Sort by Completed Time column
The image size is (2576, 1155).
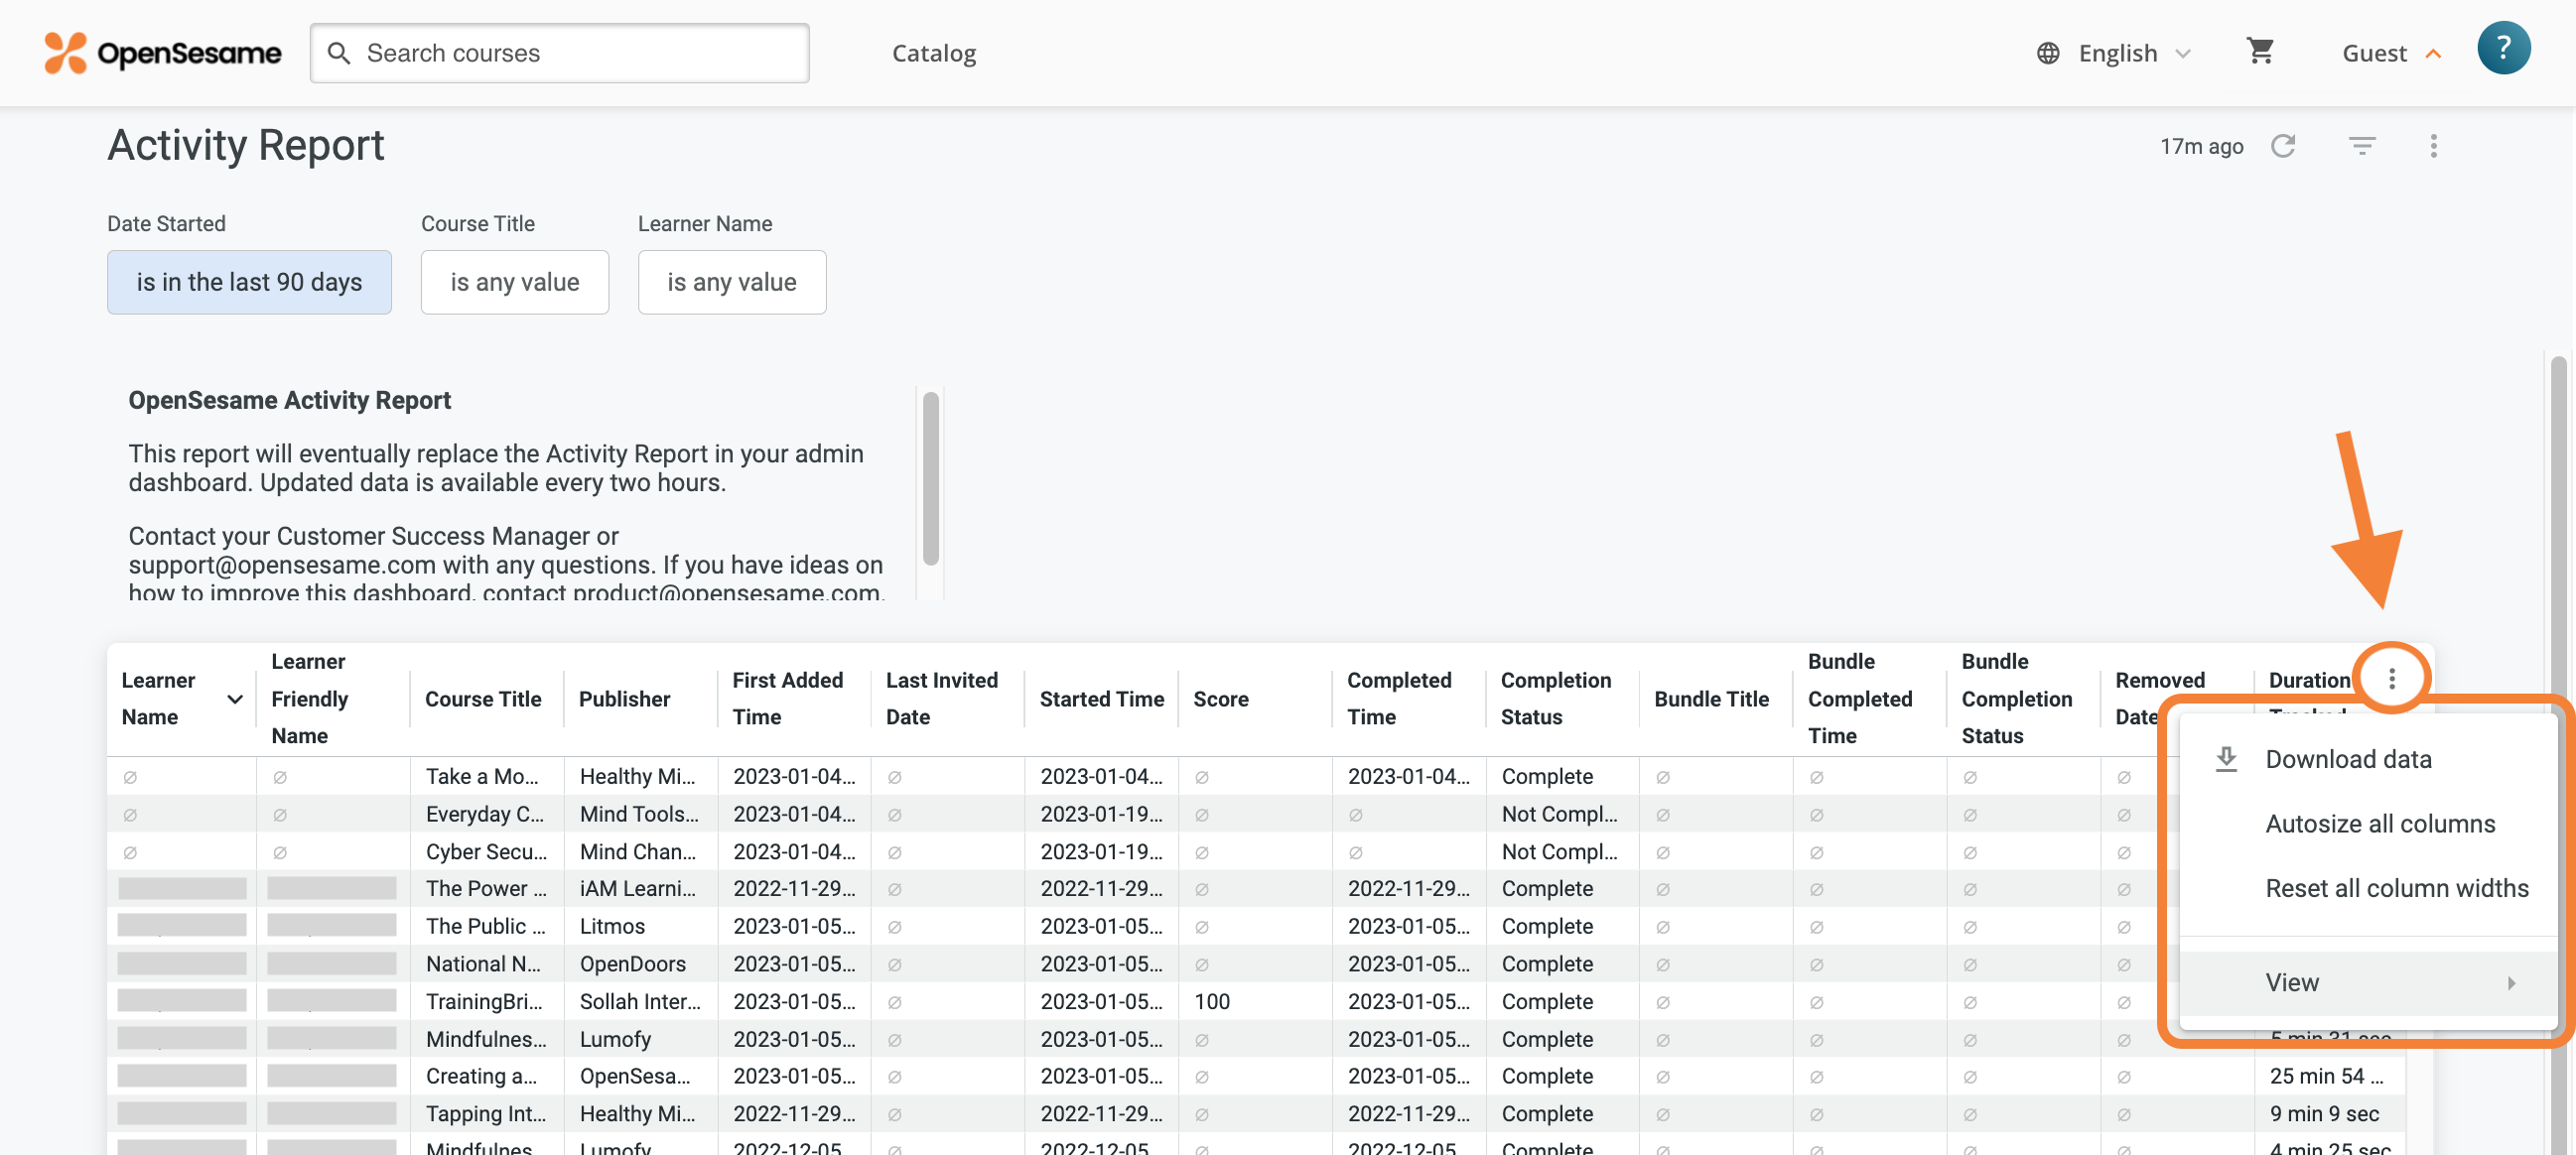1398,698
